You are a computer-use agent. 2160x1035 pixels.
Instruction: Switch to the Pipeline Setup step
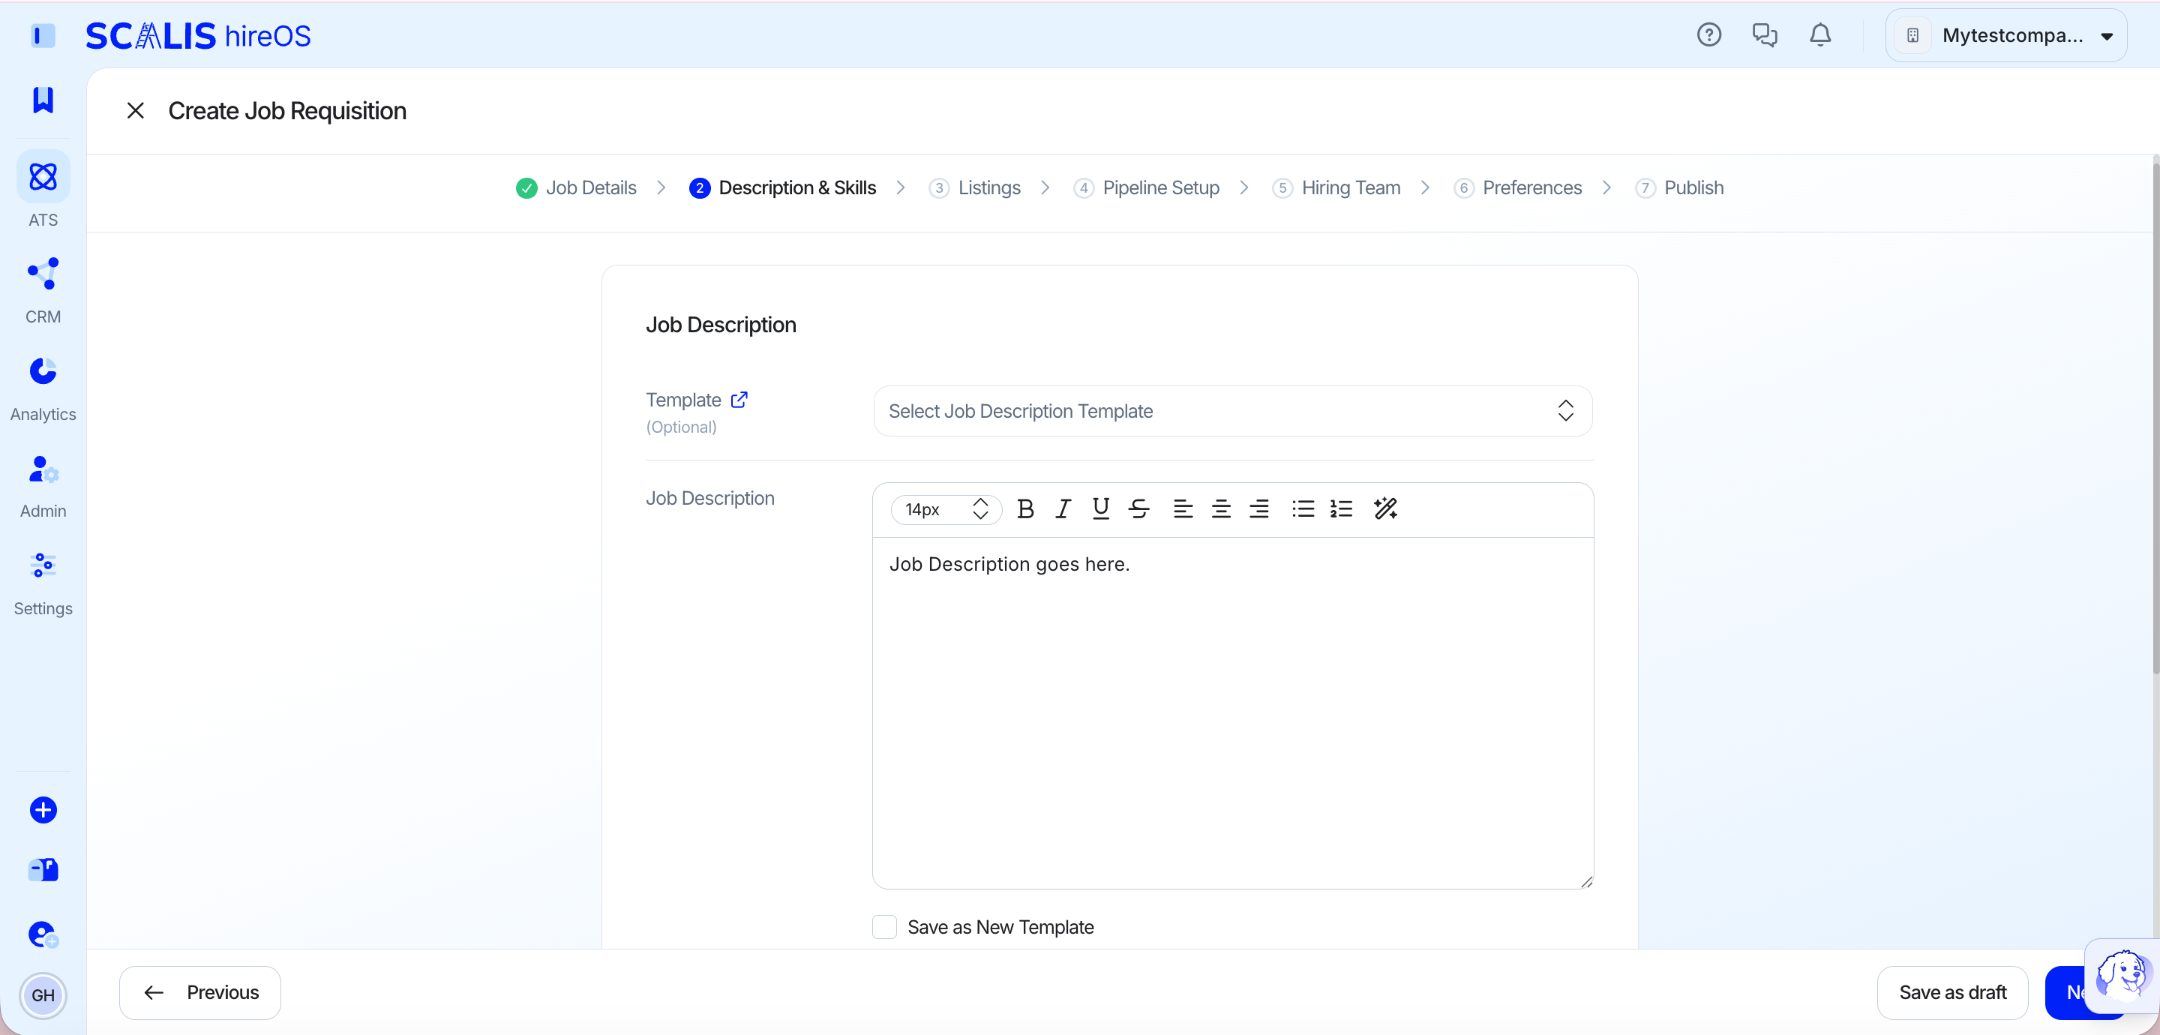click(x=1147, y=188)
